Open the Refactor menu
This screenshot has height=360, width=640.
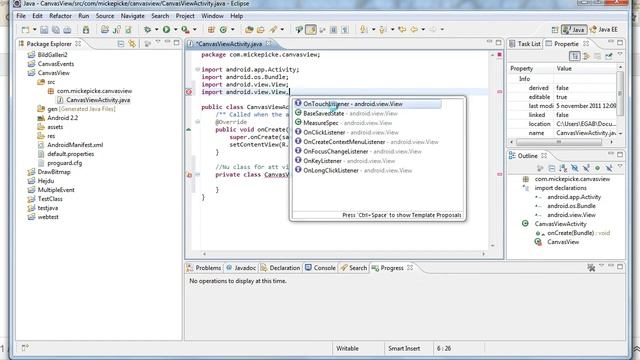tap(60, 16)
